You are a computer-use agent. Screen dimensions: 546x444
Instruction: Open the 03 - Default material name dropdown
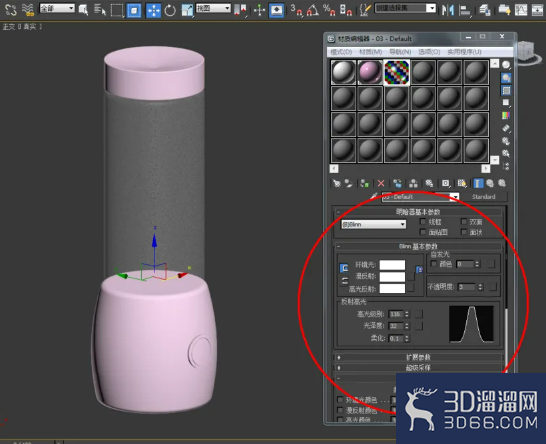pyautogui.click(x=455, y=197)
